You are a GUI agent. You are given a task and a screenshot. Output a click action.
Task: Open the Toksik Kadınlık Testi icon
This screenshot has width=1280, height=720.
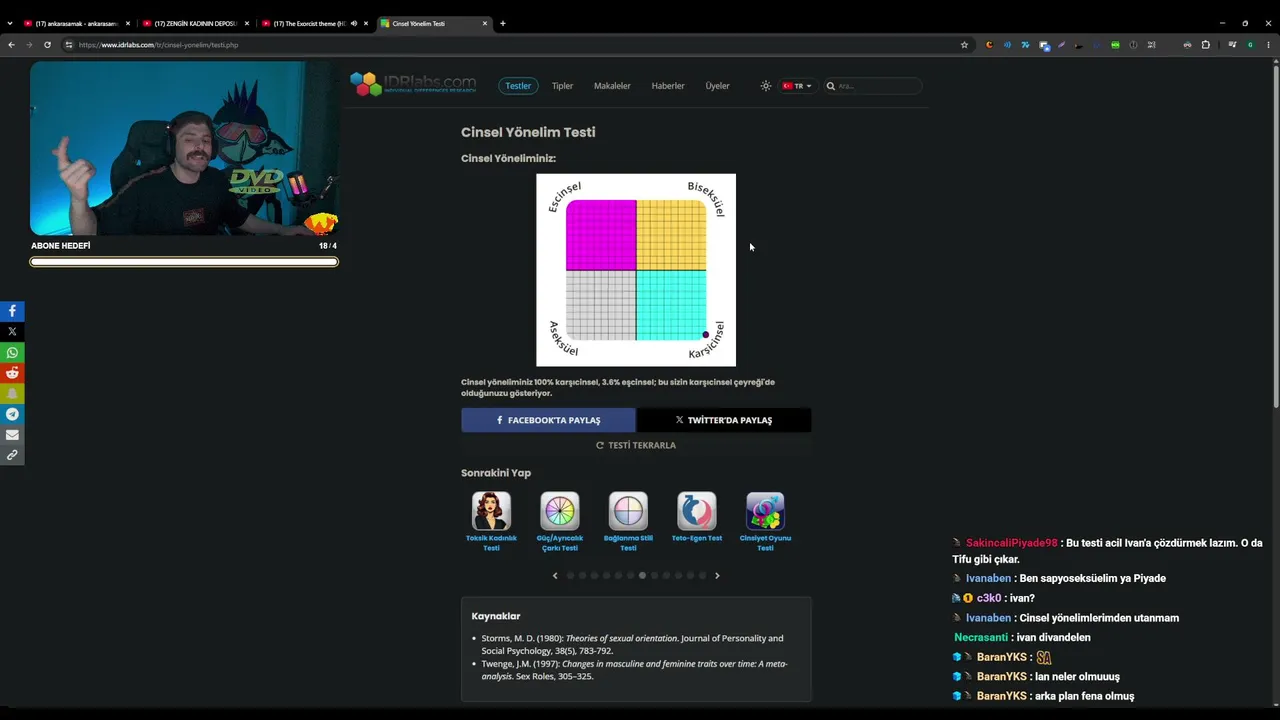tap(491, 511)
